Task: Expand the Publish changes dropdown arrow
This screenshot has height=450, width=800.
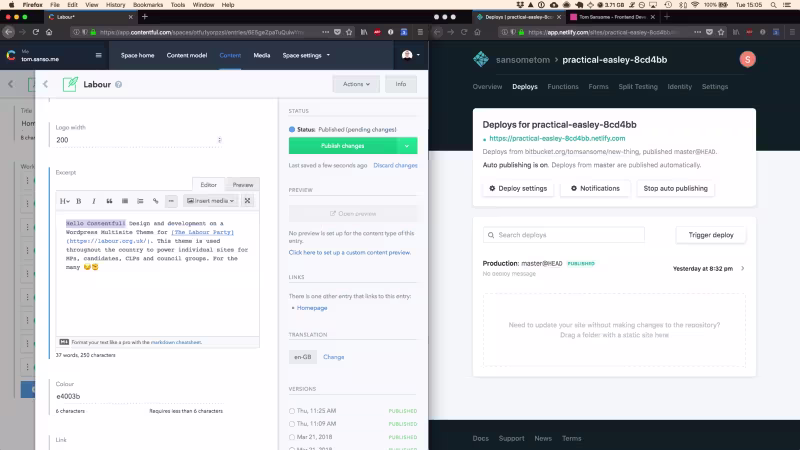Action: point(407,146)
